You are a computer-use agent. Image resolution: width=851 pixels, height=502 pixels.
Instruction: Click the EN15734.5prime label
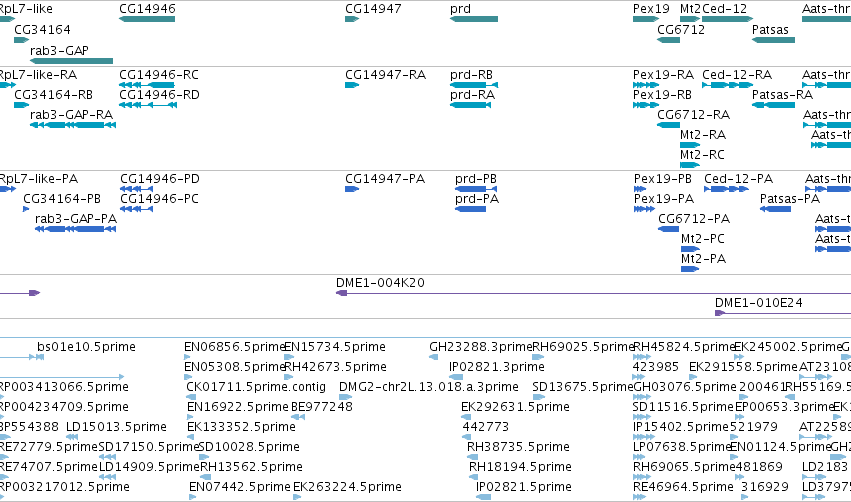335,346
